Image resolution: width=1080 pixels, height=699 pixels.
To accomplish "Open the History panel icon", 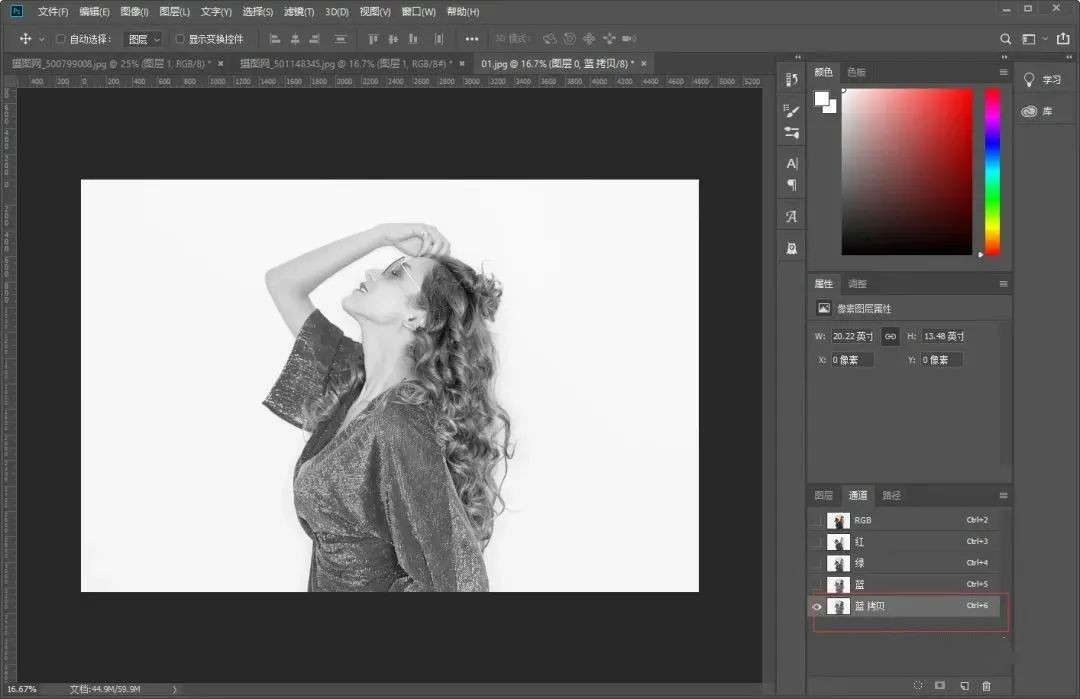I will (792, 80).
